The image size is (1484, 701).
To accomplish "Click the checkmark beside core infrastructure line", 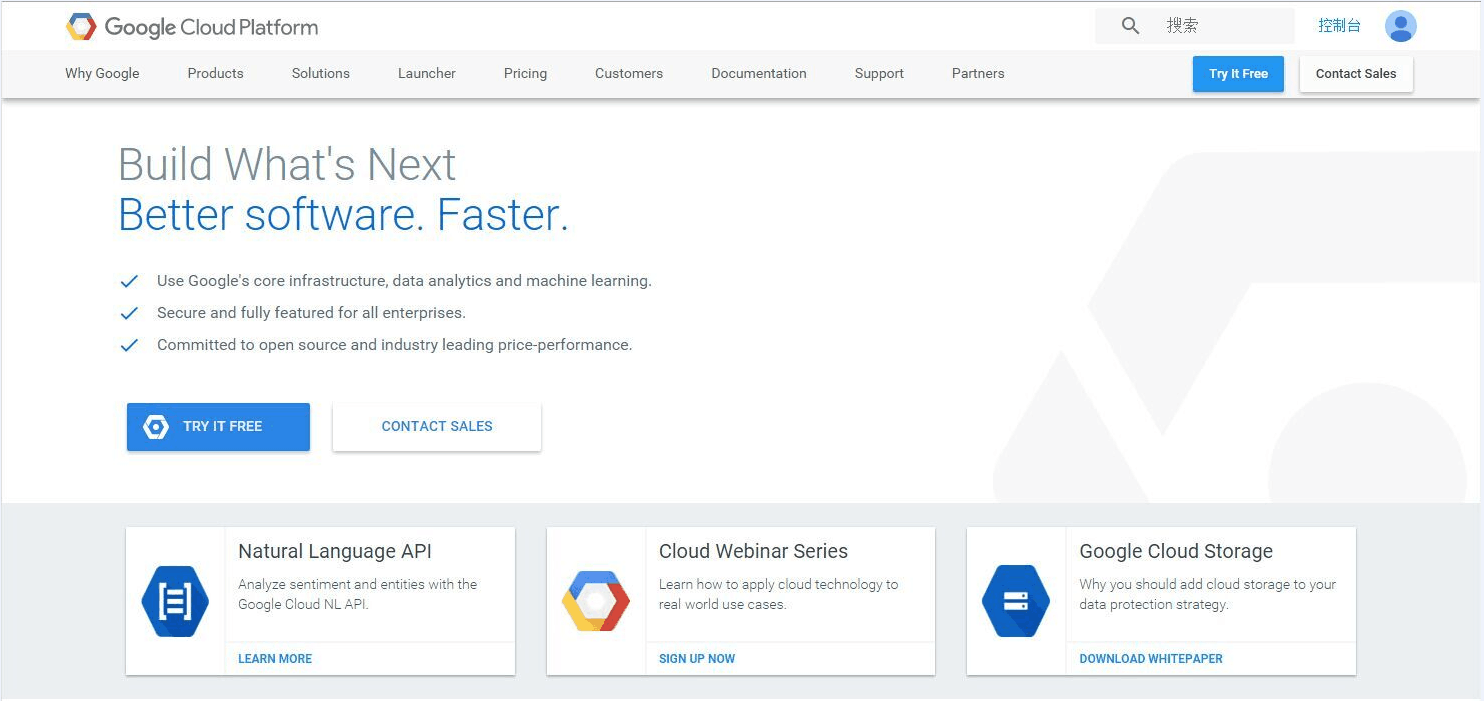I will [x=129, y=281].
